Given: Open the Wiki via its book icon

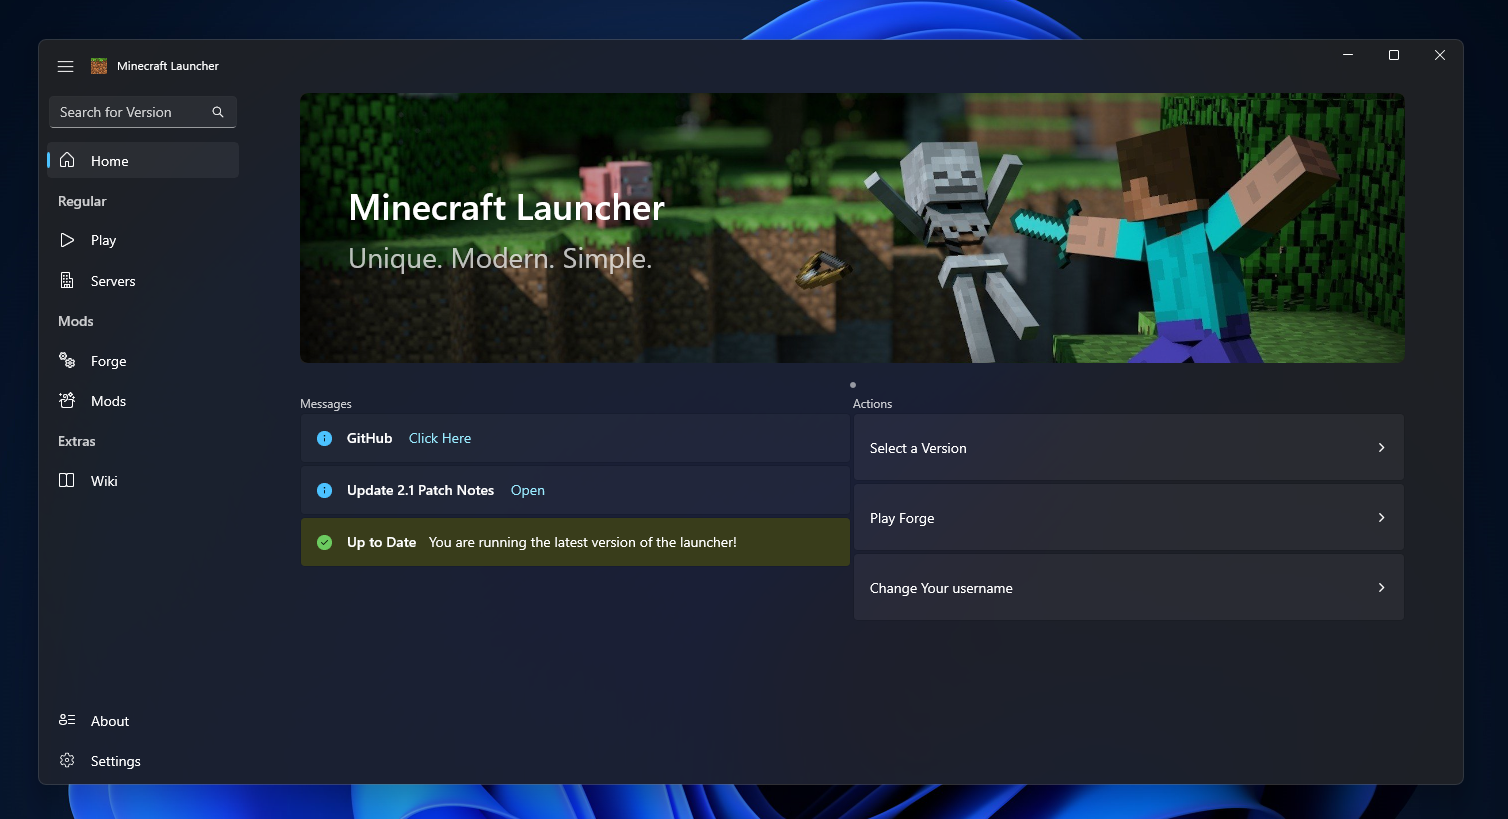Looking at the screenshot, I should coord(66,480).
